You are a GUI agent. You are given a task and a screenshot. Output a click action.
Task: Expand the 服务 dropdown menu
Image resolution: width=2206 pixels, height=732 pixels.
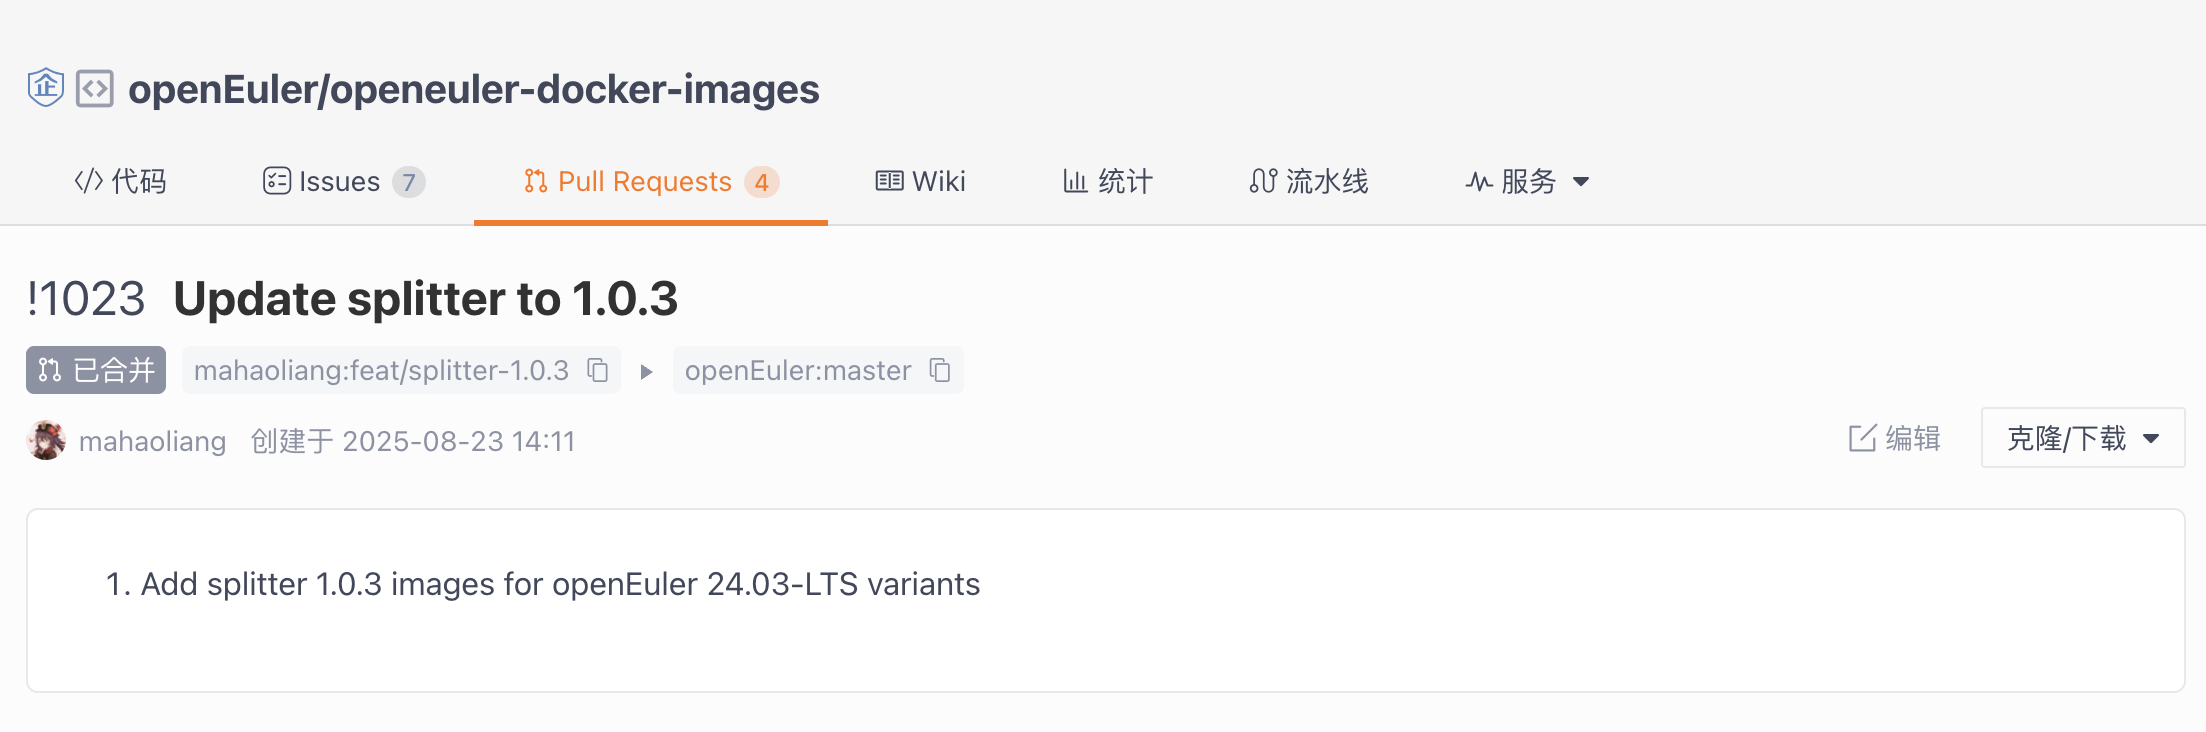[1528, 181]
